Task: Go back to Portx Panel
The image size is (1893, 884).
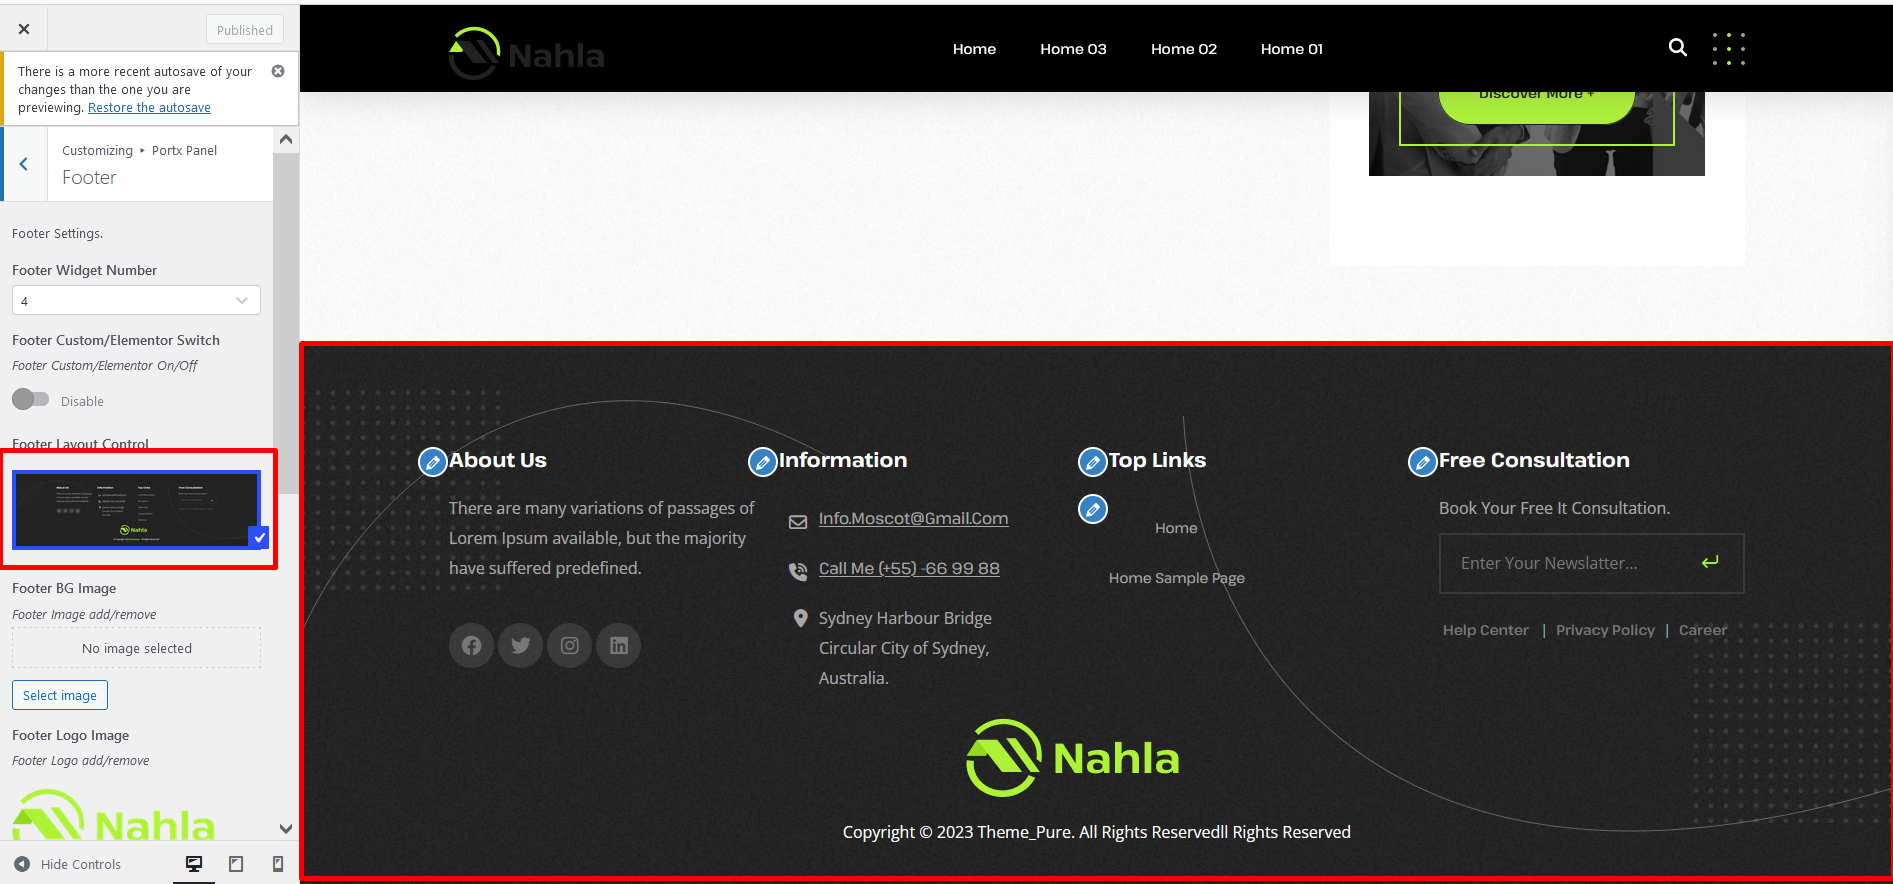Action: [24, 164]
